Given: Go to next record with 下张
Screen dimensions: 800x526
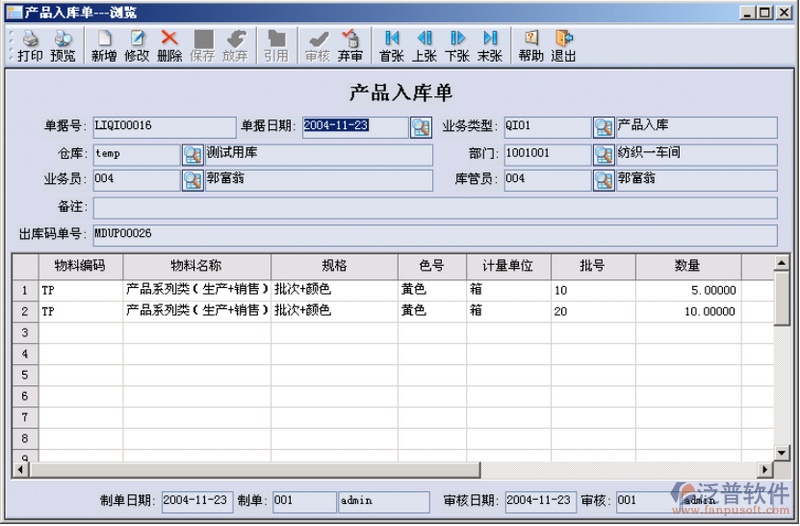Looking at the screenshot, I should pos(457,46).
